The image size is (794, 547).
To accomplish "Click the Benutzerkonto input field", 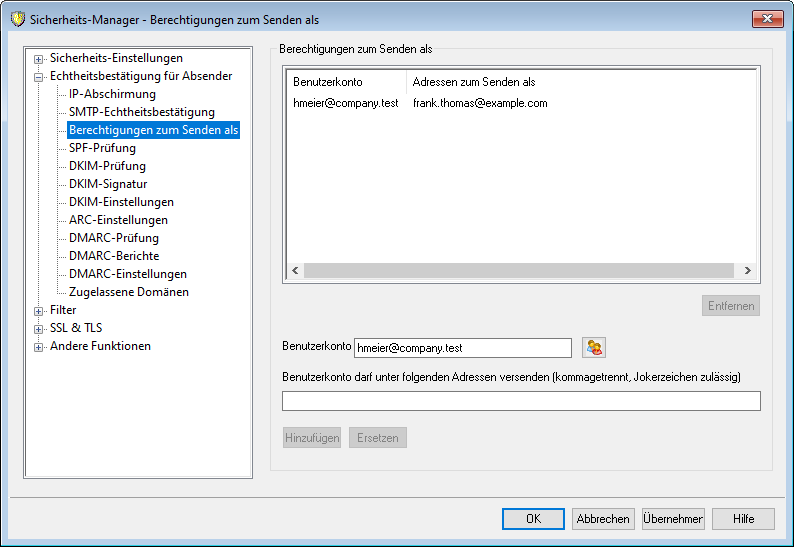I will [x=462, y=348].
